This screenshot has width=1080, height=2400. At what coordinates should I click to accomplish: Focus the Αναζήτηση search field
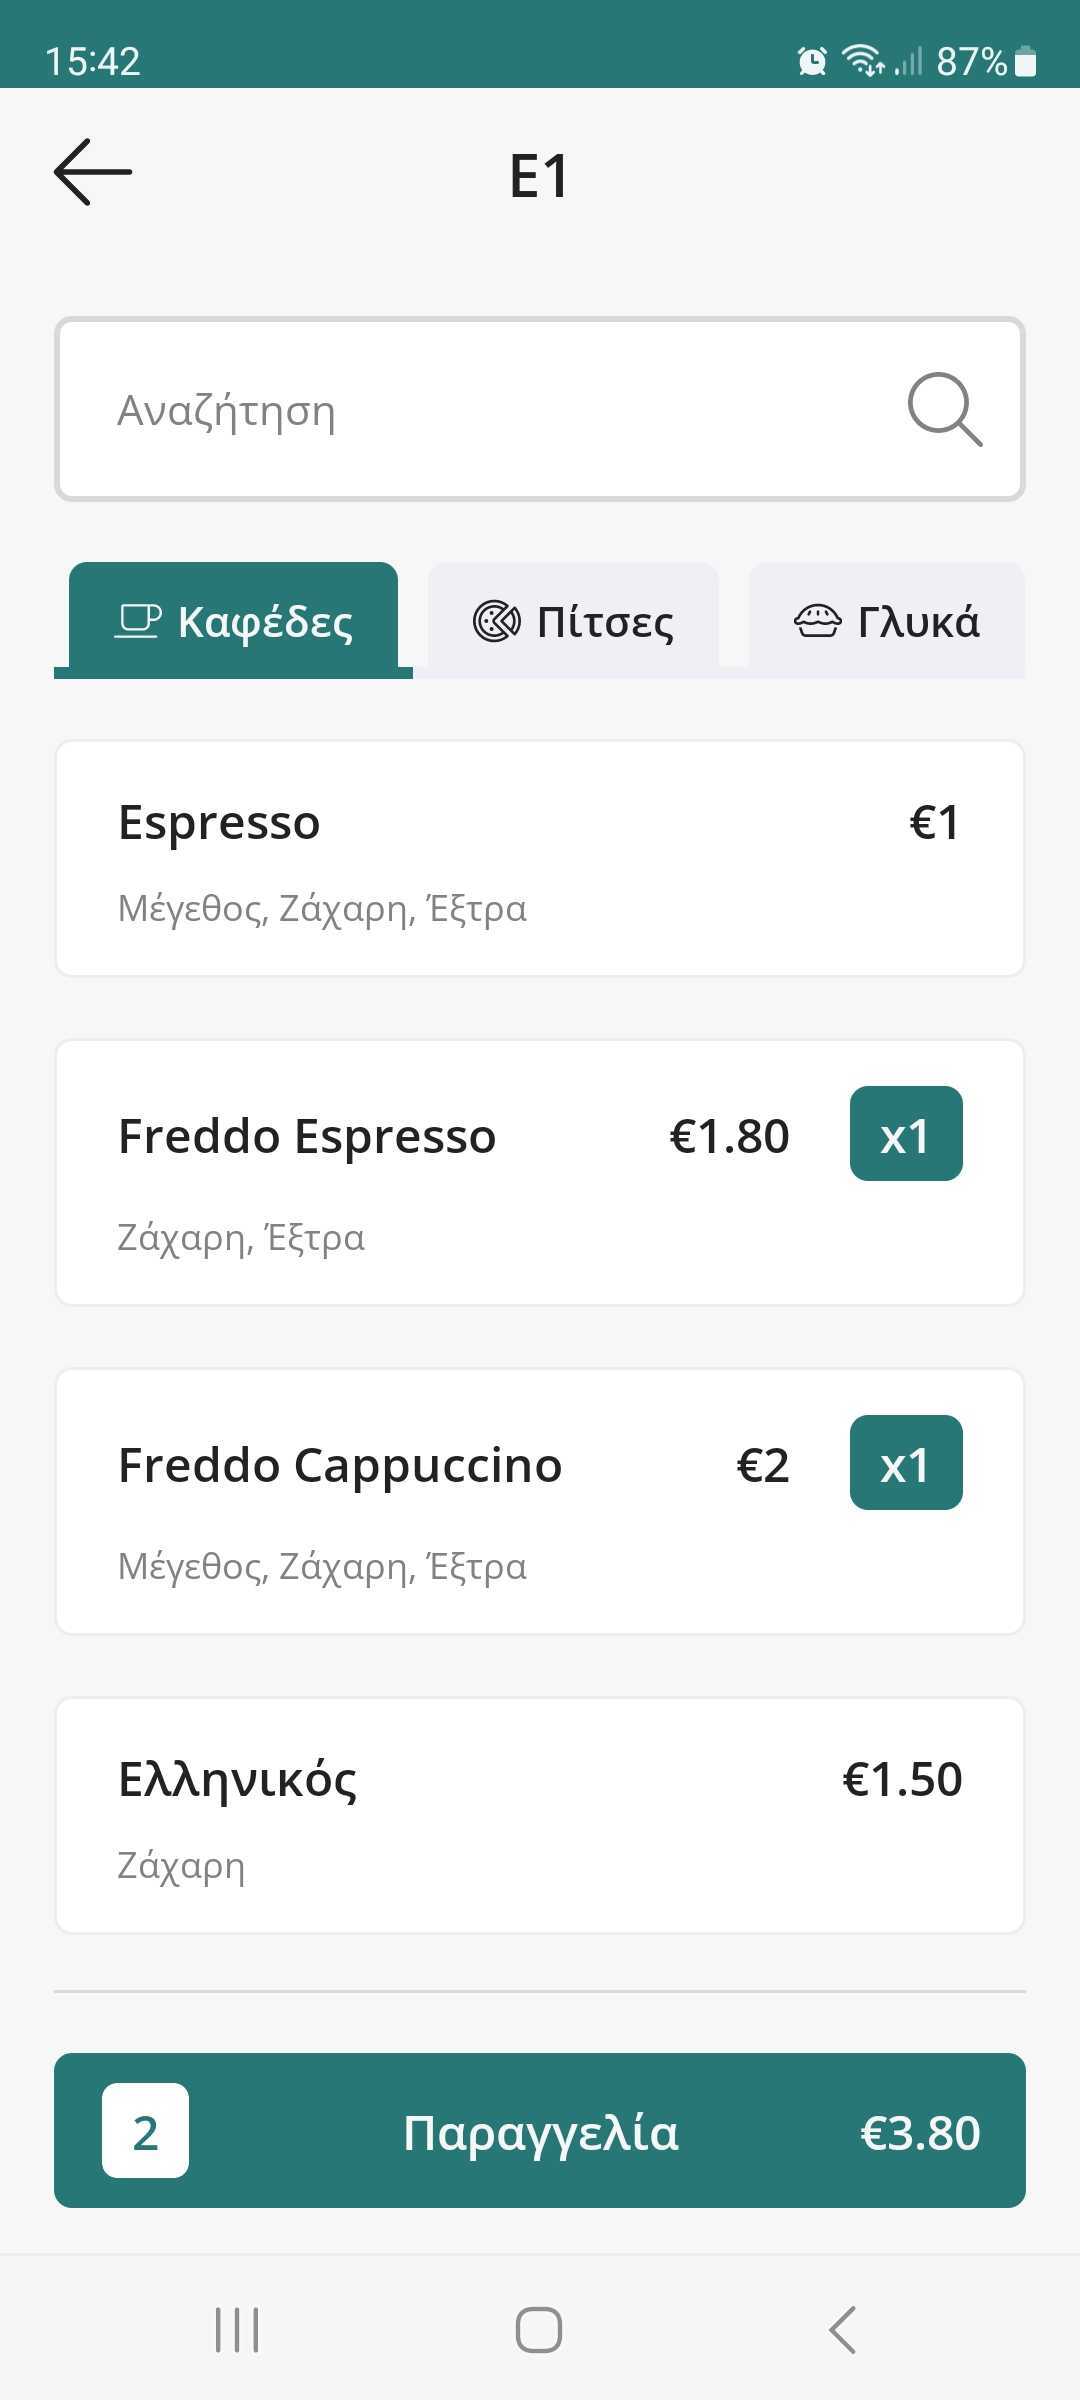(480, 410)
